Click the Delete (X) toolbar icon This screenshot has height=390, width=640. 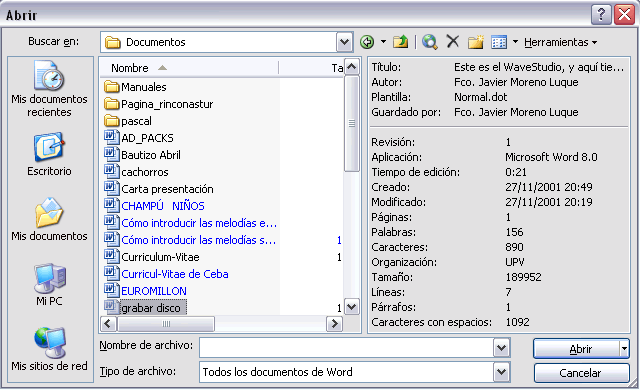coord(453,42)
